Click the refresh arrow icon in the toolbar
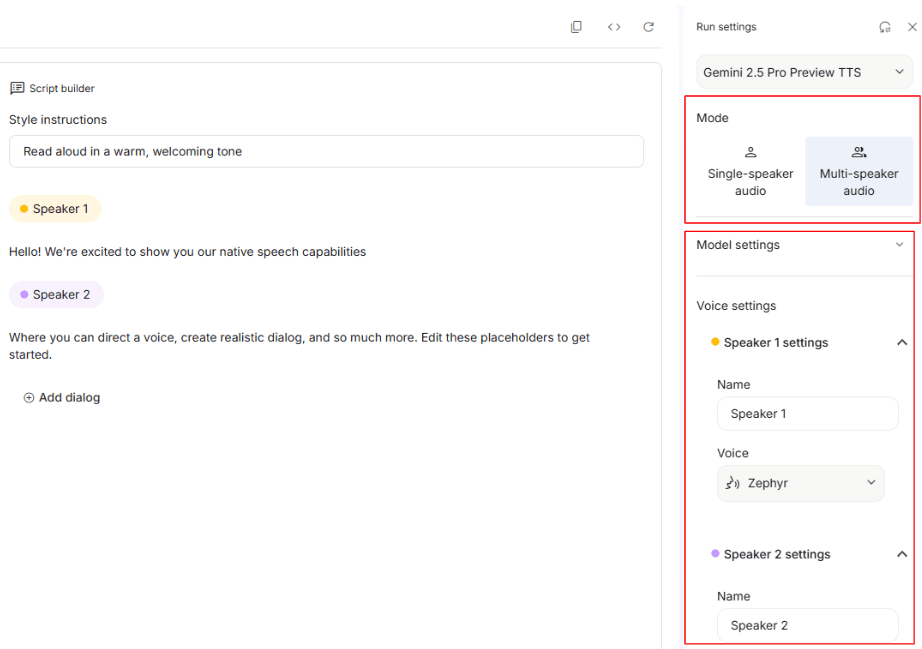The image size is (922, 649). tap(649, 27)
